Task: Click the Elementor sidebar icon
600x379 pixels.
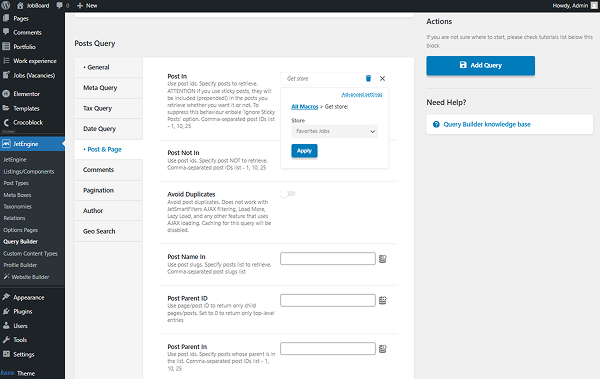Action: (x=6, y=93)
